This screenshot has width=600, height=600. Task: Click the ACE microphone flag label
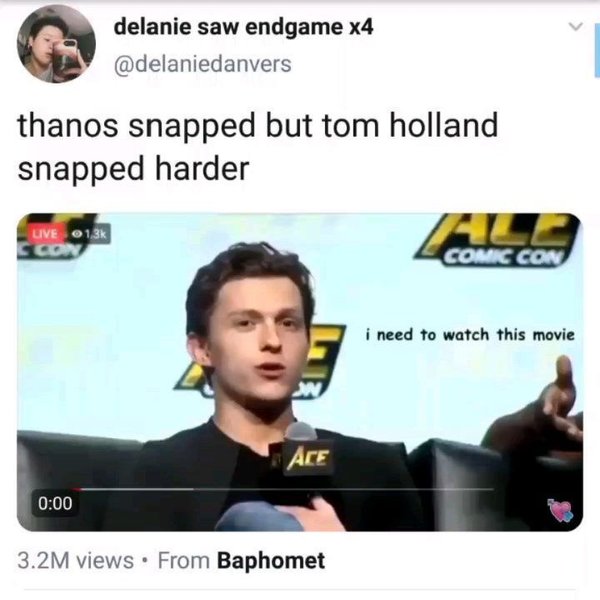[x=308, y=458]
